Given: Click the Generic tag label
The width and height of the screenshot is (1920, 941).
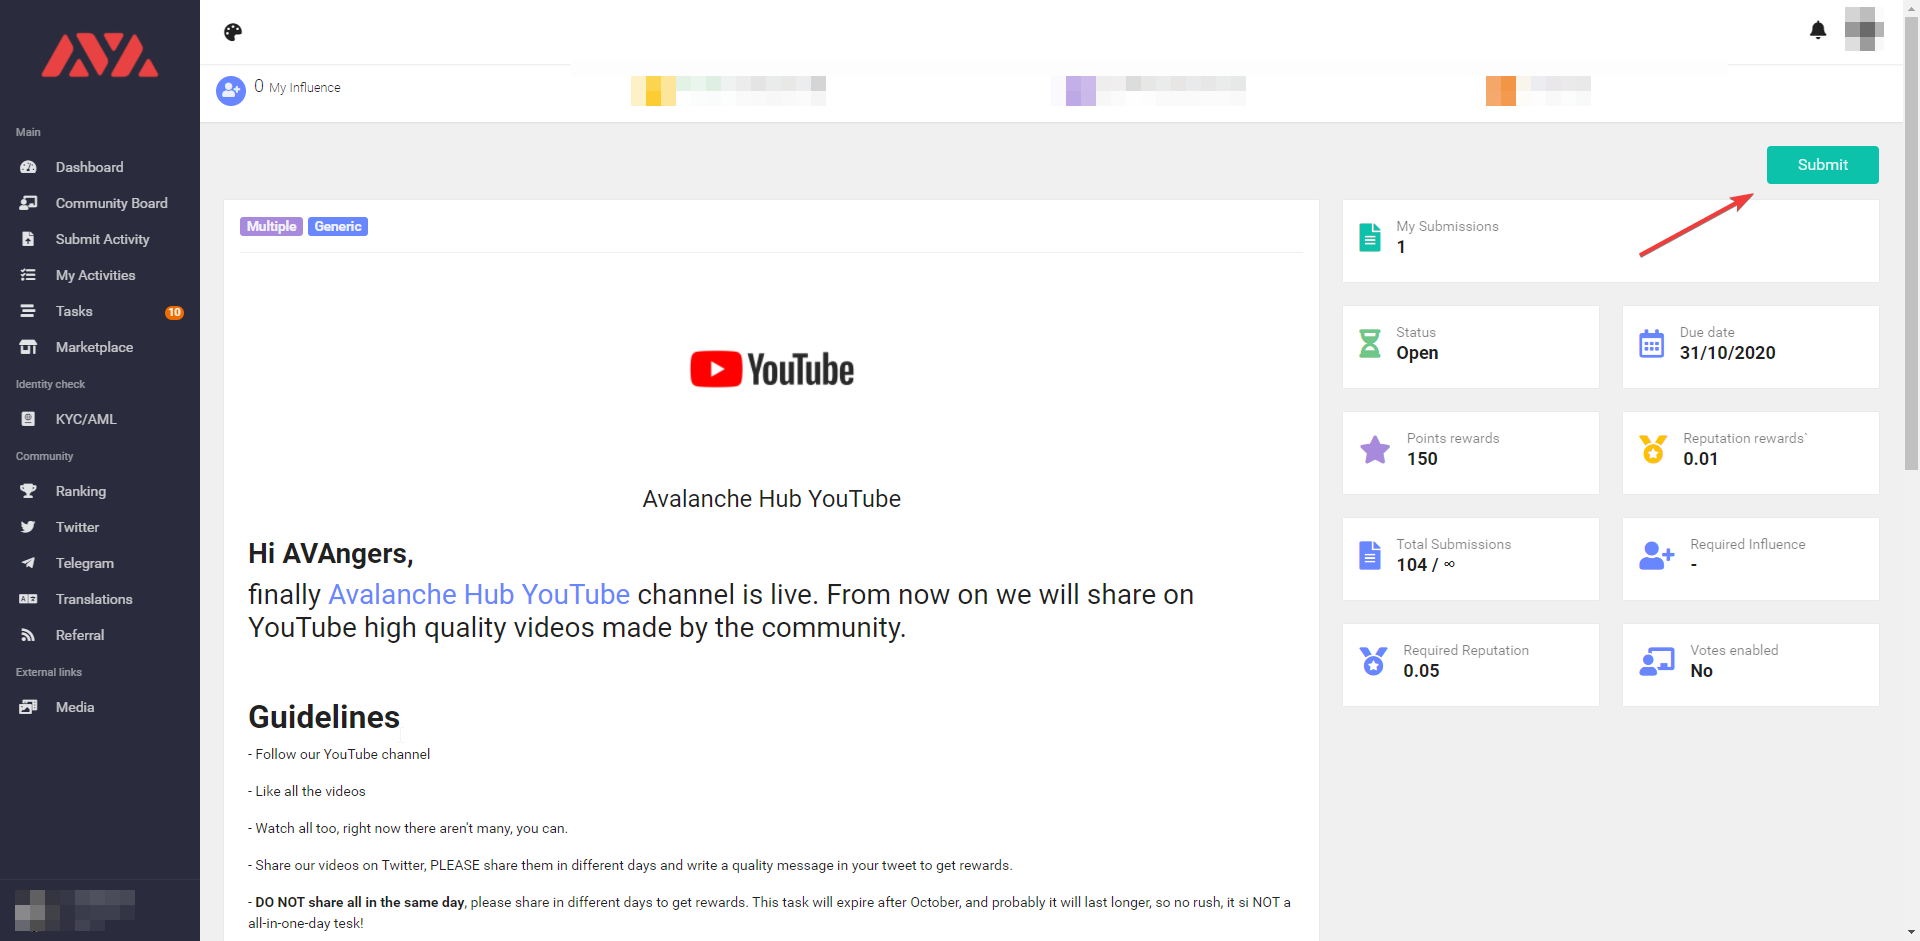Looking at the screenshot, I should [x=338, y=226].
